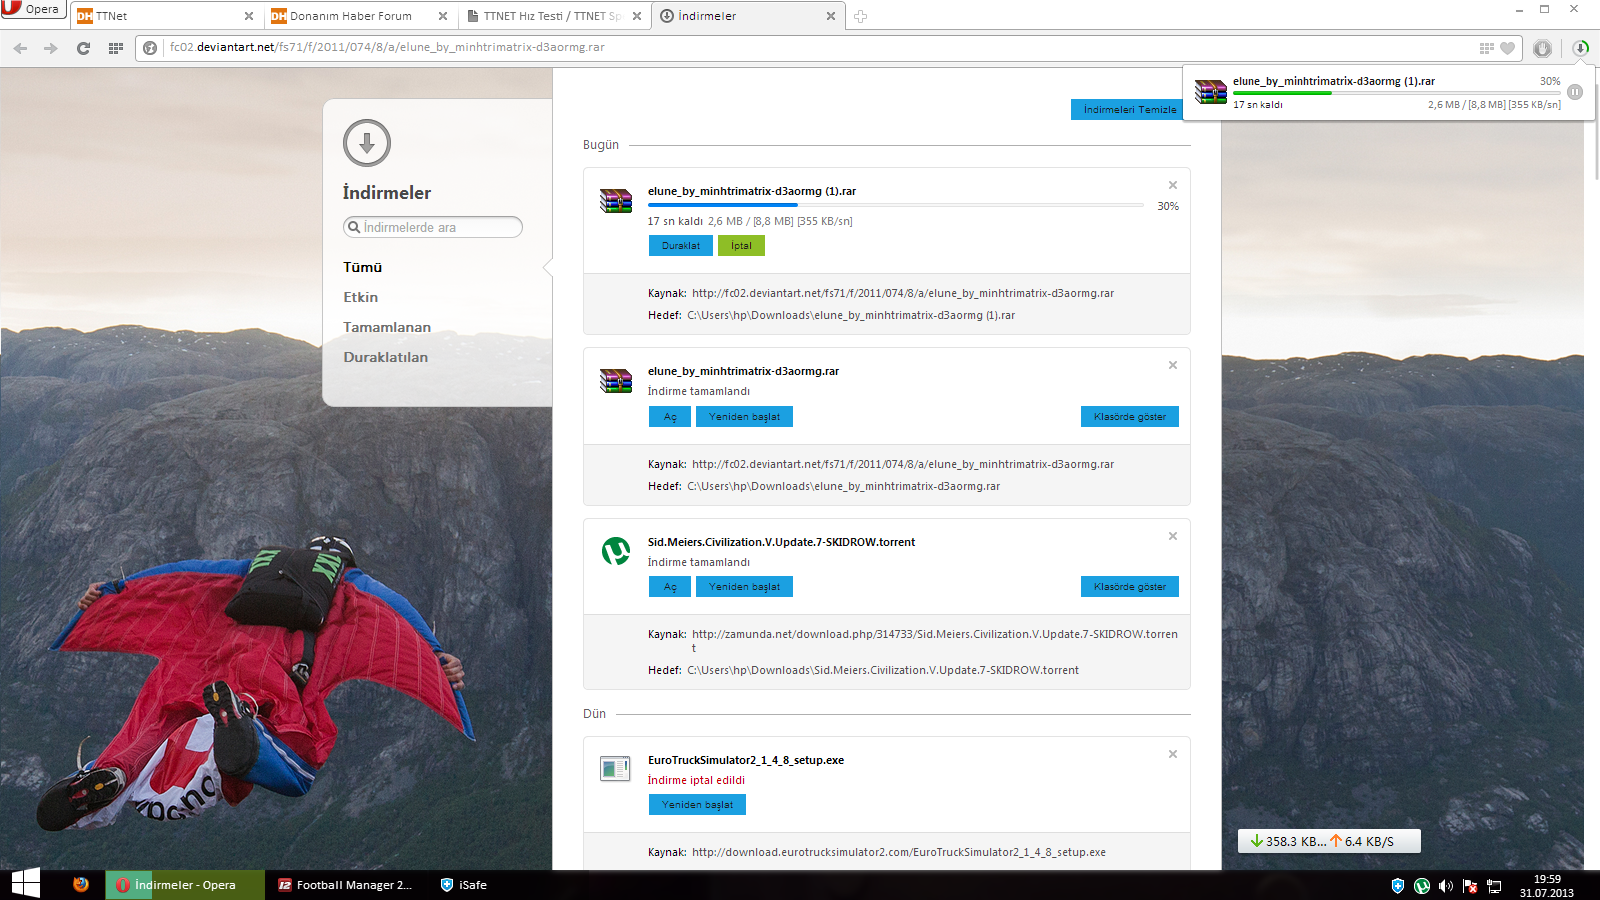Show Duraklatılan downloads filter
Image resolution: width=1600 pixels, height=900 pixels.
[x=385, y=357]
